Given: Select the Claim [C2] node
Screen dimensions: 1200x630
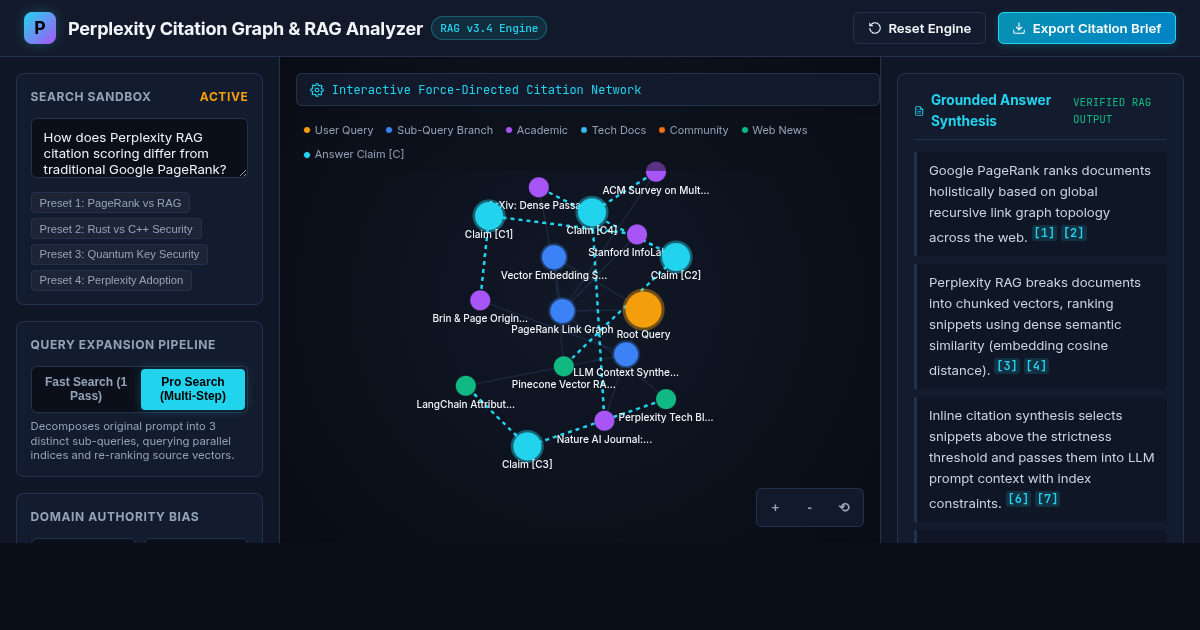Looking at the screenshot, I should coord(676,257).
